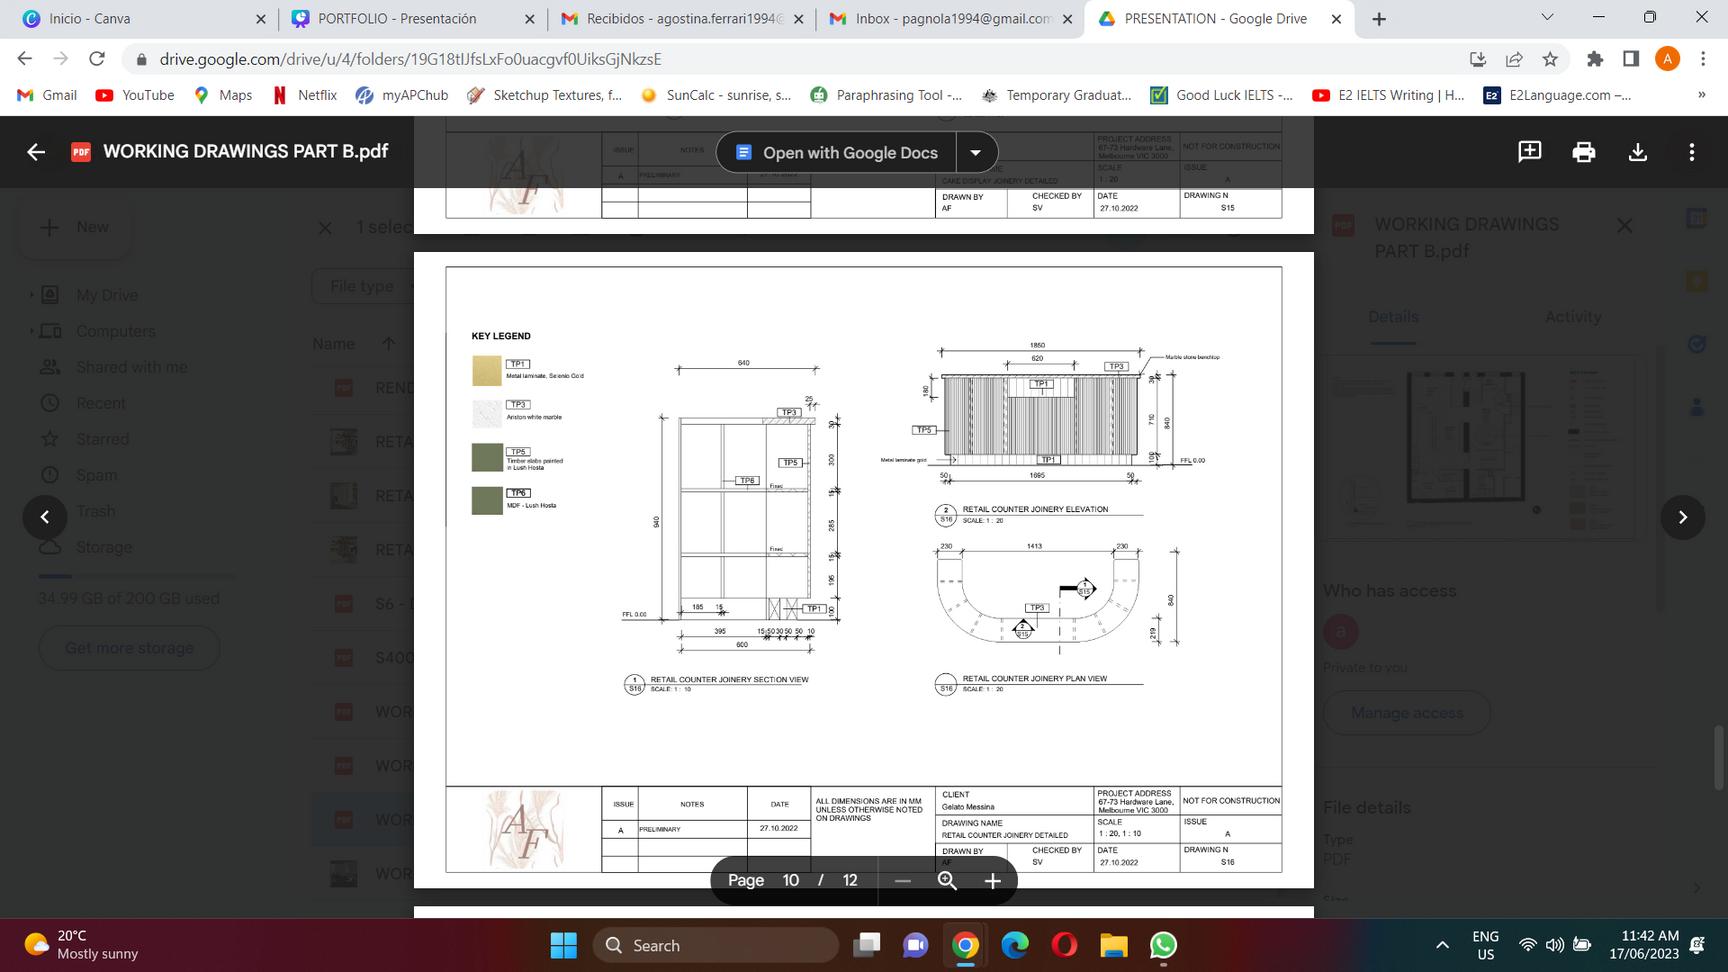Zoom in on the PDF page
The width and height of the screenshot is (1728, 972).
(x=992, y=881)
